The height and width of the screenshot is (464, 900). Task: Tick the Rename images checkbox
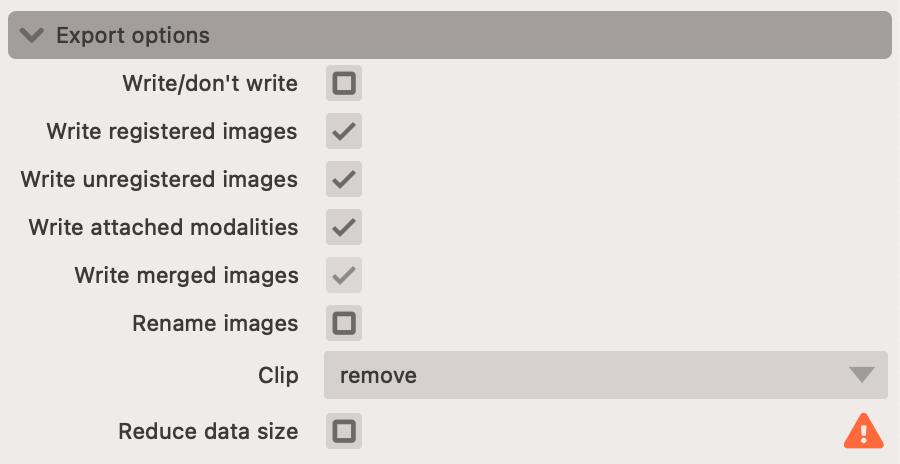coord(344,324)
